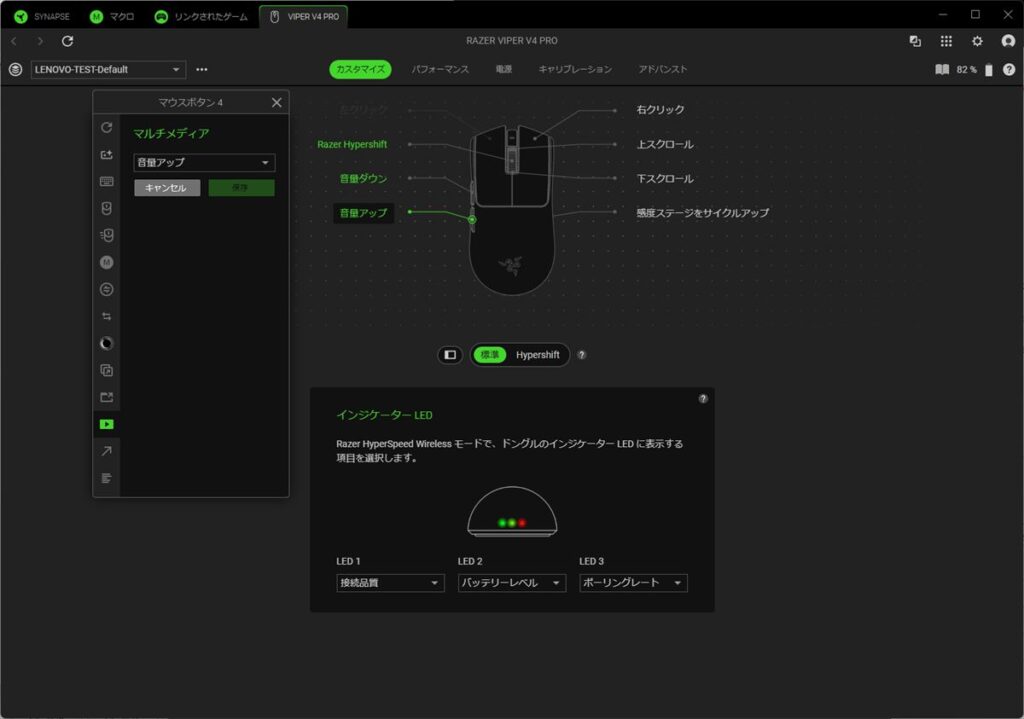Select the 標準 mode toggle
Viewport: 1024px width, 719px height.
[x=490, y=355]
